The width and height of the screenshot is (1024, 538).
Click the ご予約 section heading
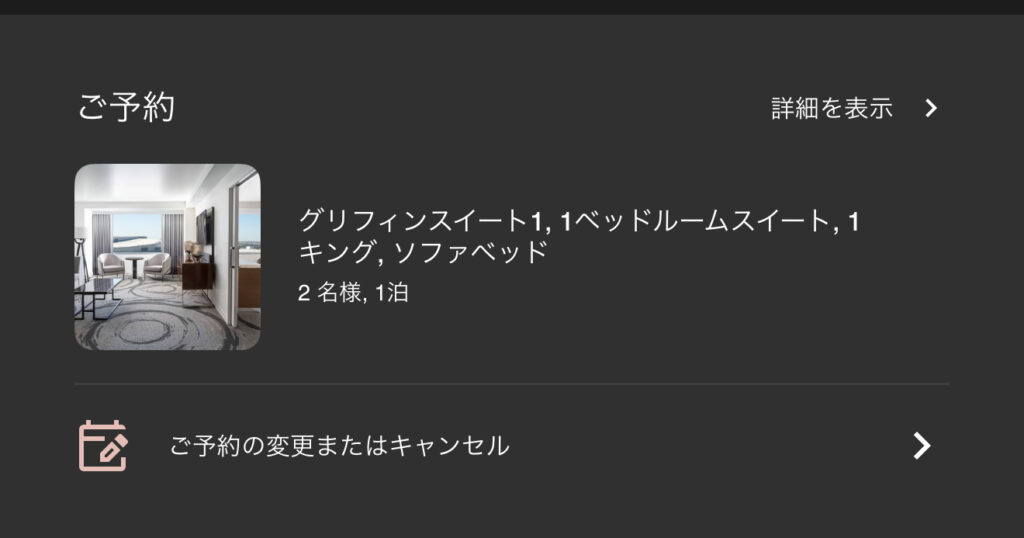coord(126,107)
